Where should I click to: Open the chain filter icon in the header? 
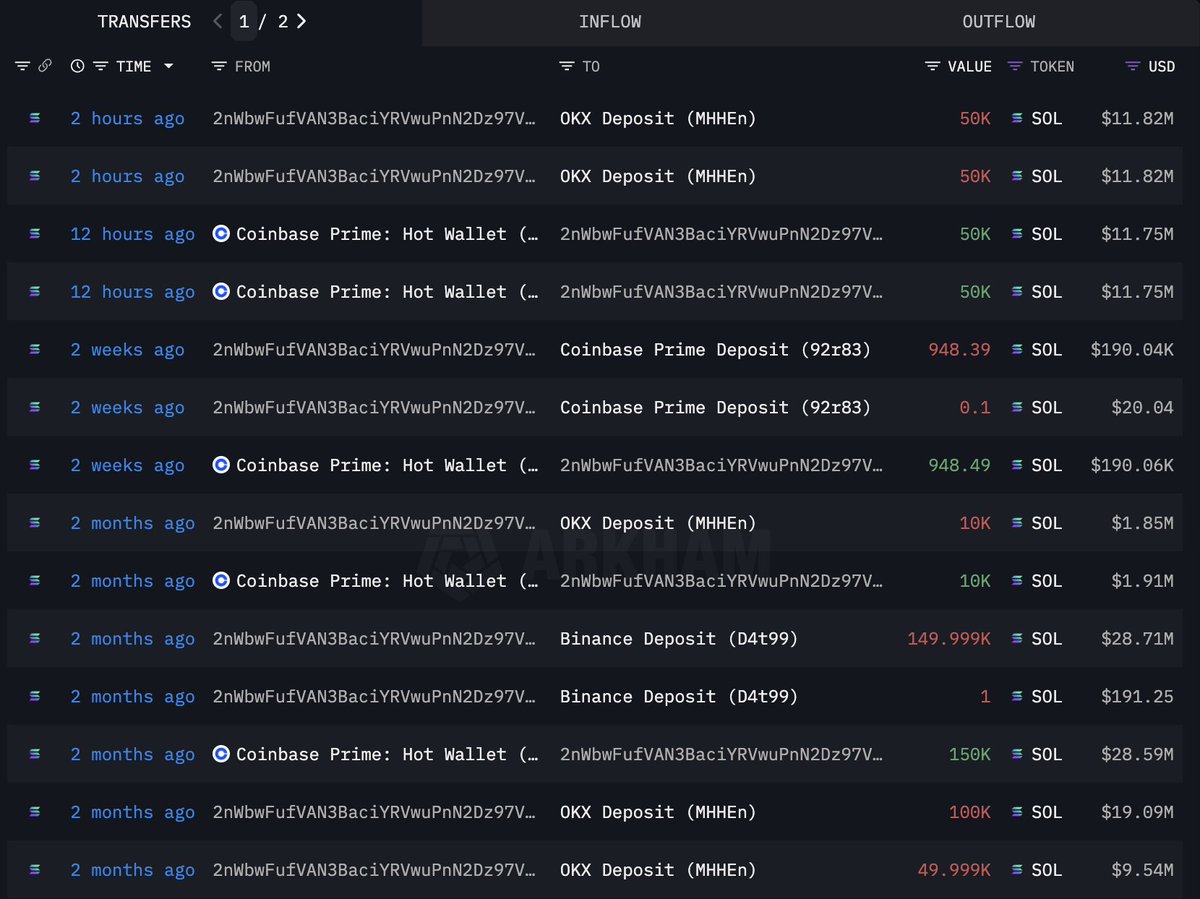pos(22,66)
